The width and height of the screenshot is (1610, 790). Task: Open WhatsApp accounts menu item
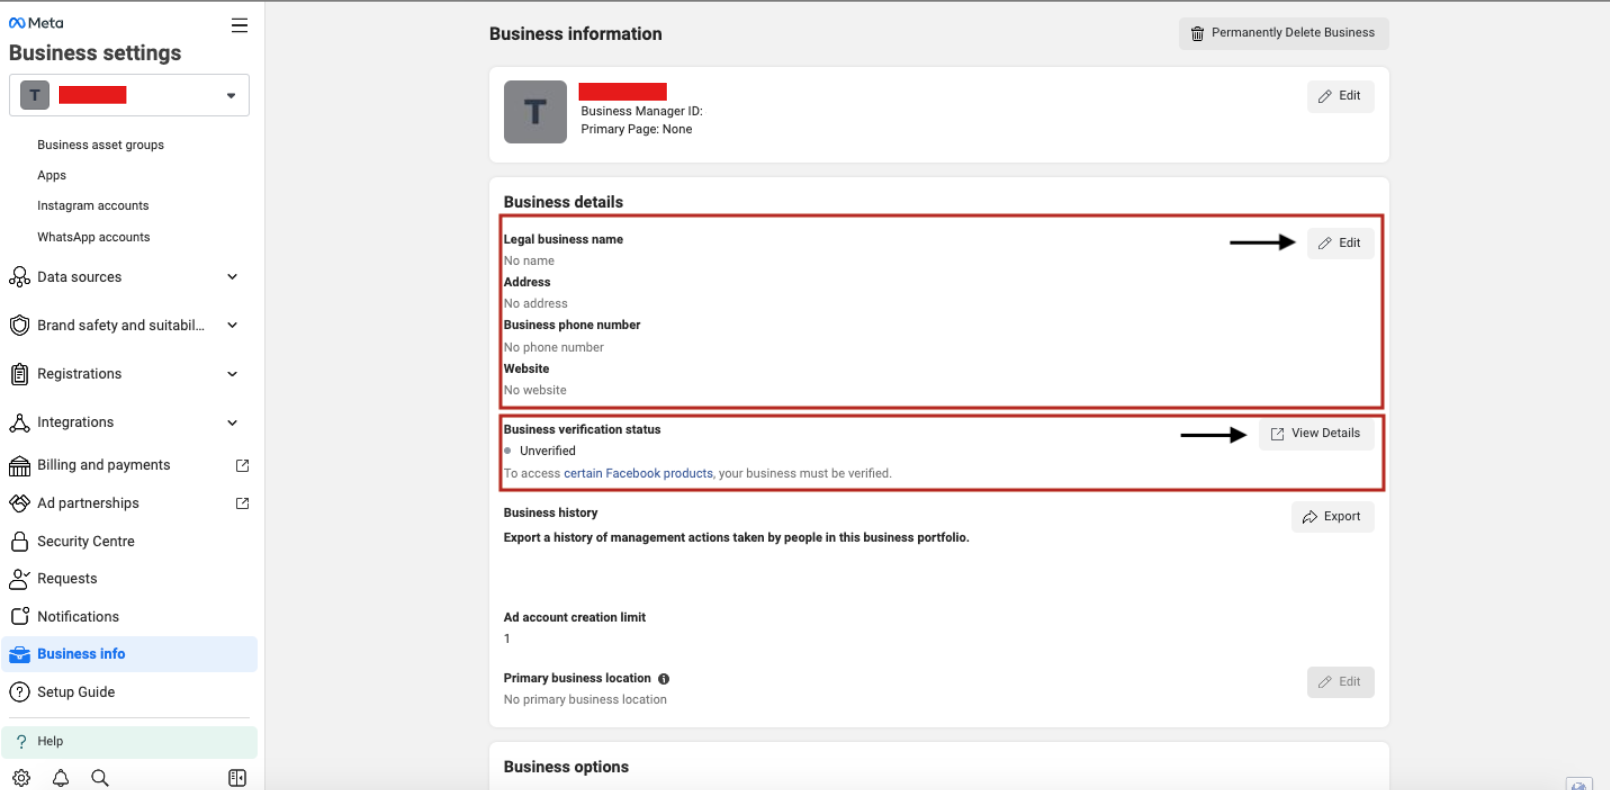[94, 238]
